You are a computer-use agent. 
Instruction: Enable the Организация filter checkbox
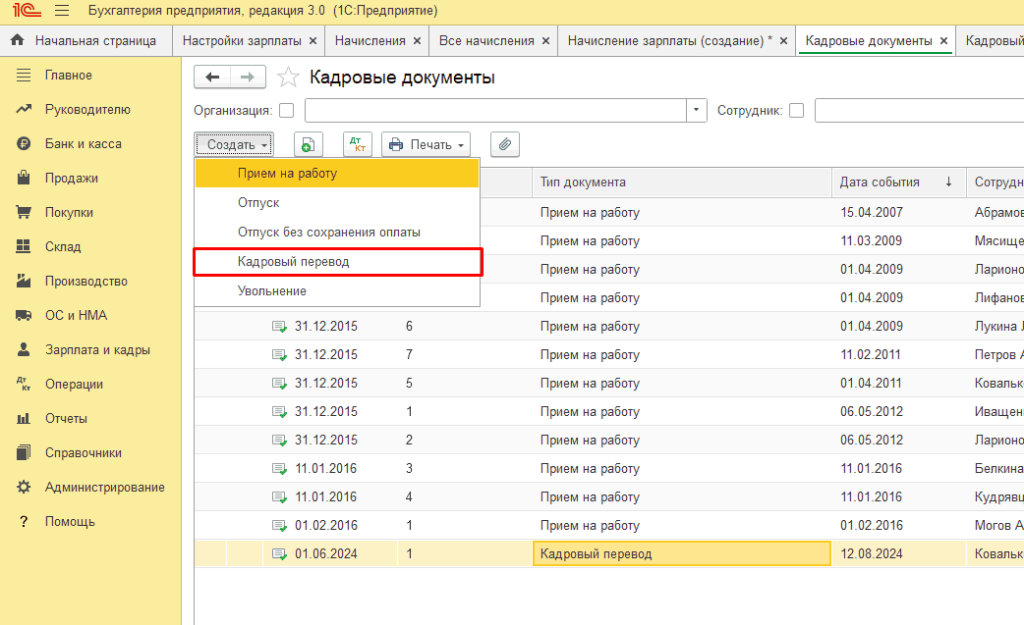[x=287, y=111]
